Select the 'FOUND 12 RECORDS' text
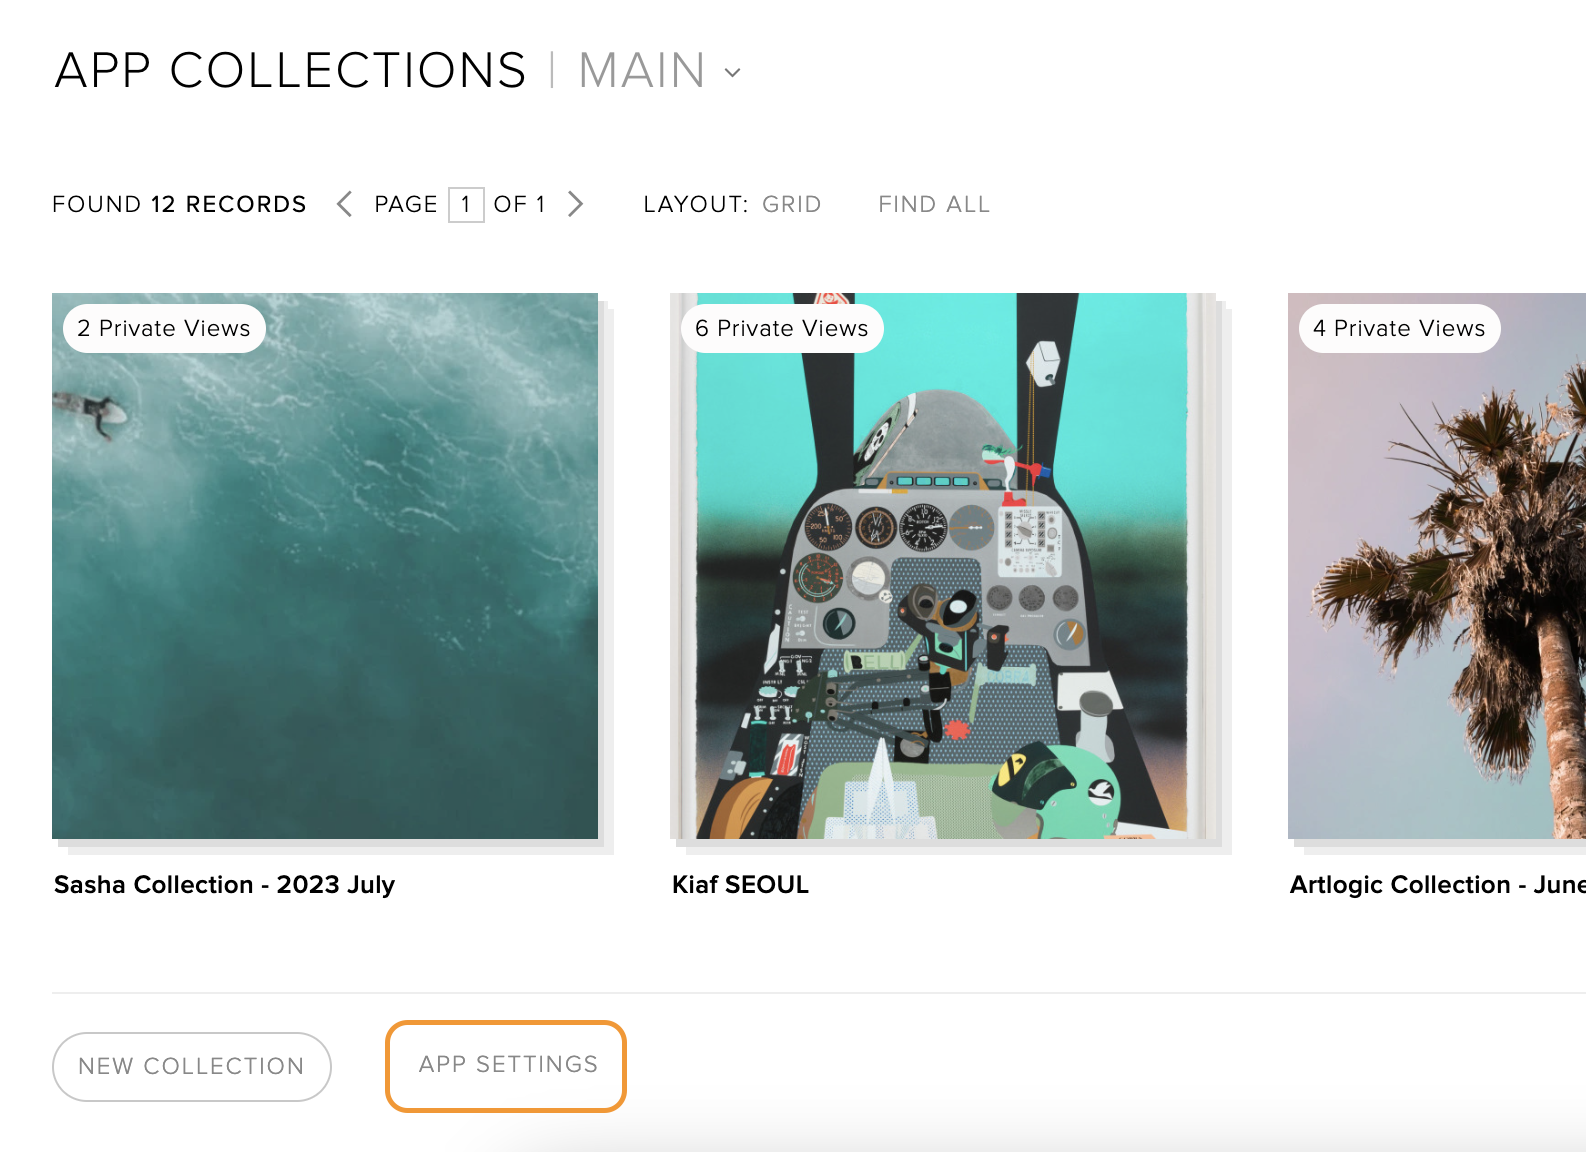The height and width of the screenshot is (1152, 1586). click(179, 204)
